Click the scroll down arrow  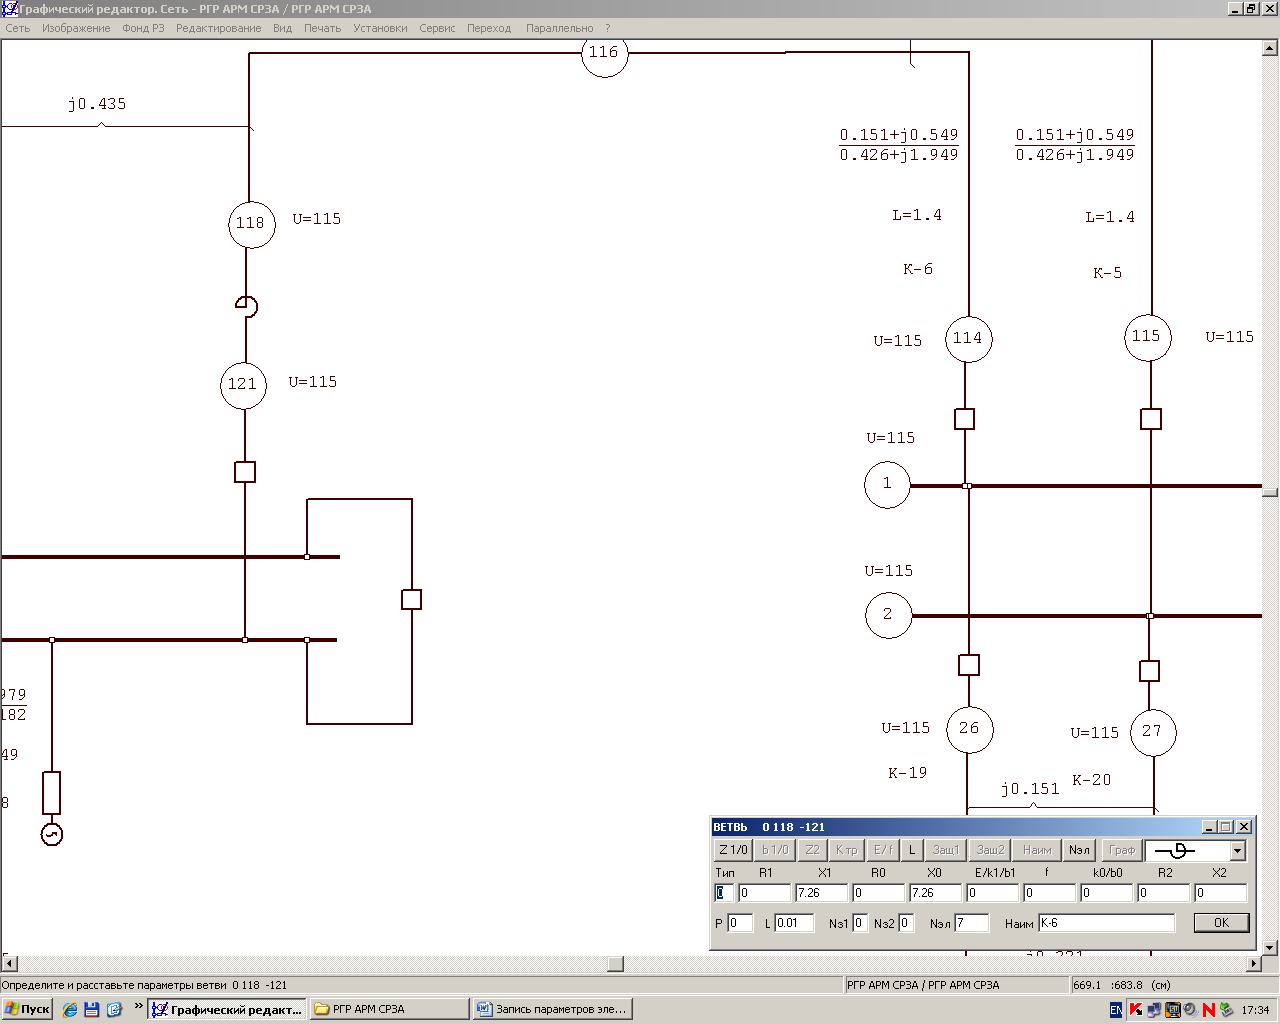(1270, 947)
